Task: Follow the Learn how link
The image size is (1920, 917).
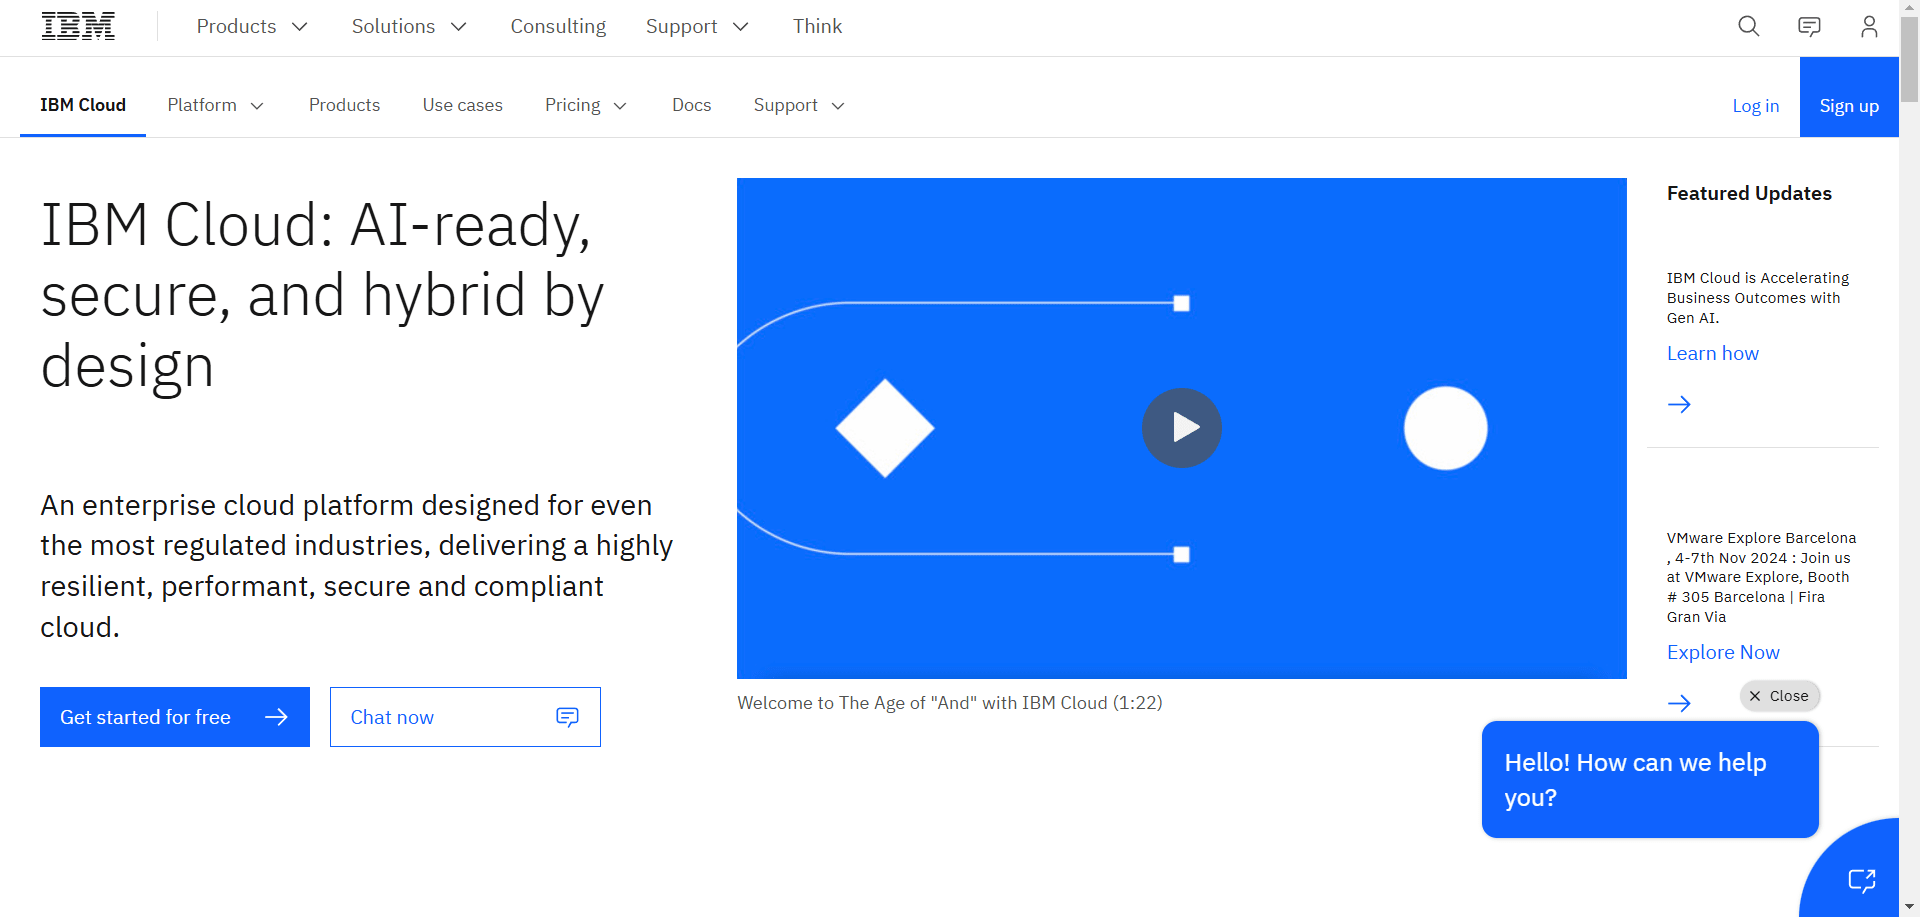Action: [x=1712, y=353]
